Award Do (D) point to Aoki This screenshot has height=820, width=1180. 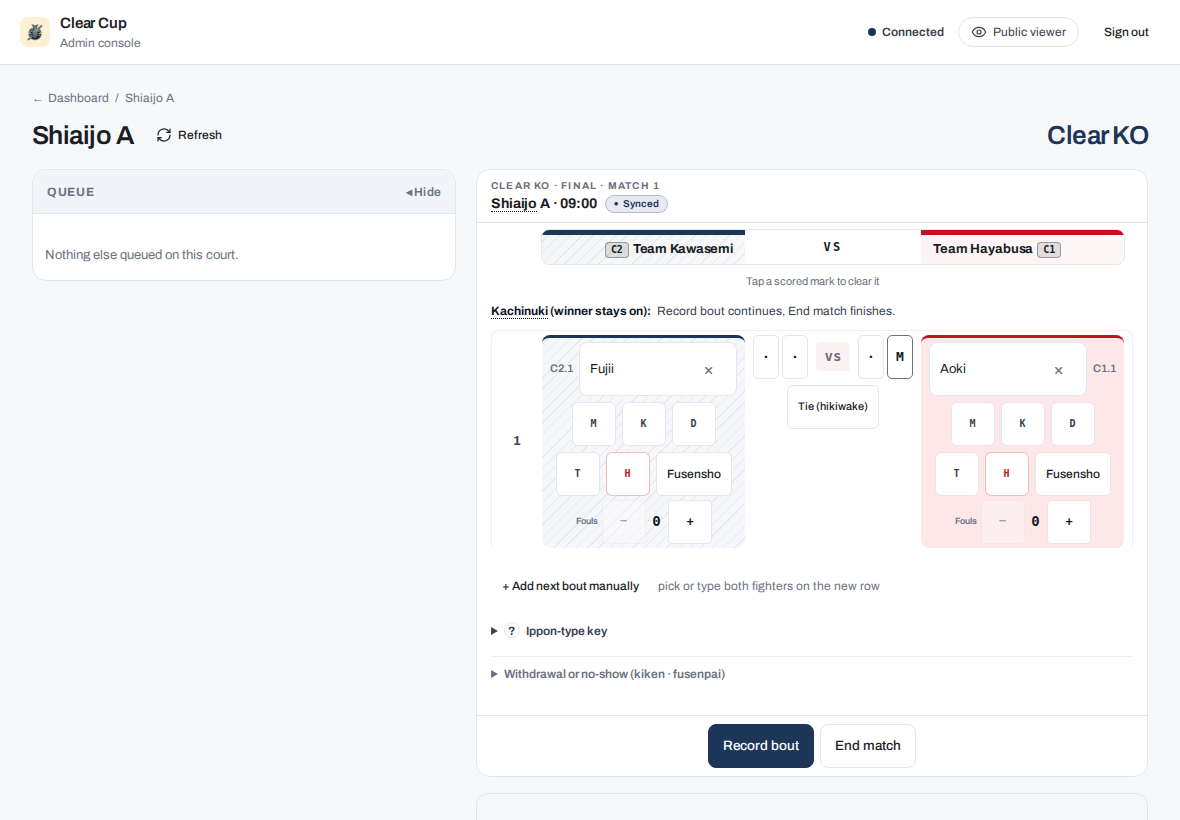[1072, 424]
